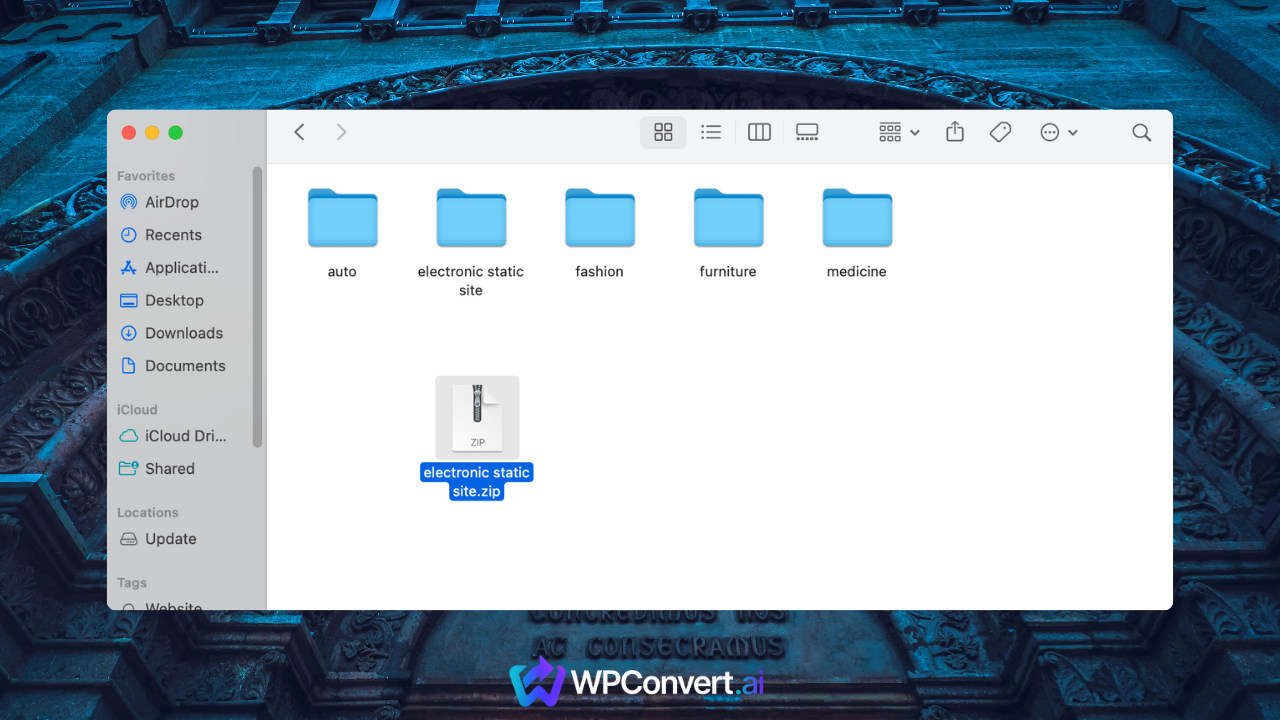This screenshot has height=720, width=1280.
Task: Select the fashion folder icon
Action: 600,217
